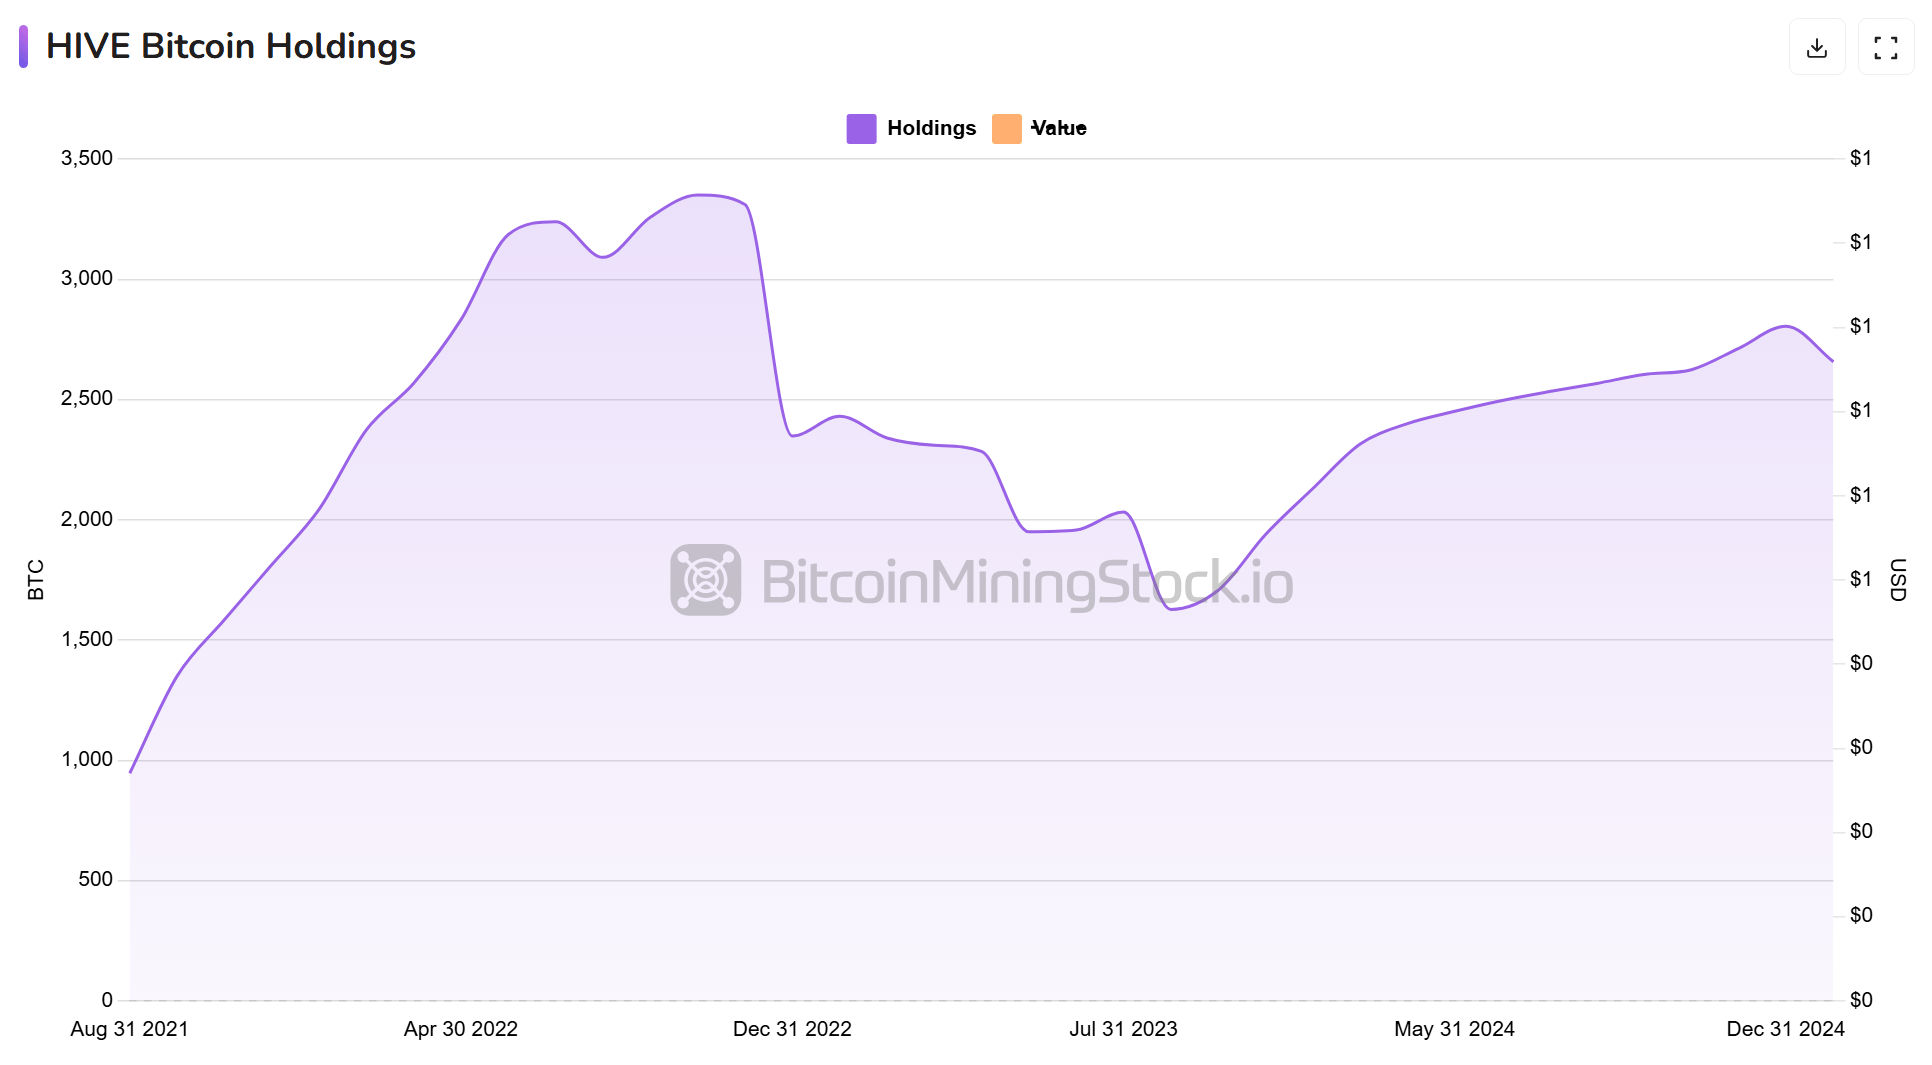Viewport: 1932px width, 1065px height.
Task: Enable the struck-through Value legend label
Action: (x=1058, y=128)
